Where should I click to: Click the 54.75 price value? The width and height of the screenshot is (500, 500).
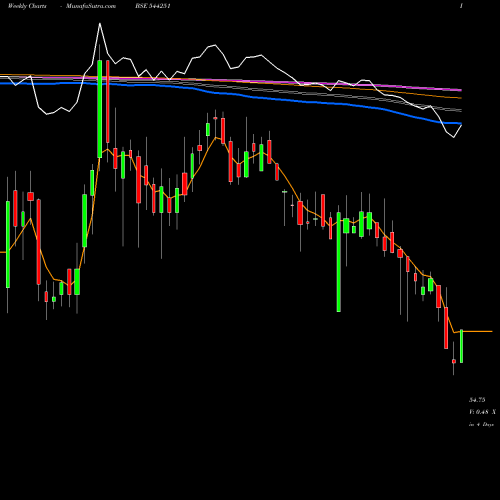pyautogui.click(x=477, y=400)
